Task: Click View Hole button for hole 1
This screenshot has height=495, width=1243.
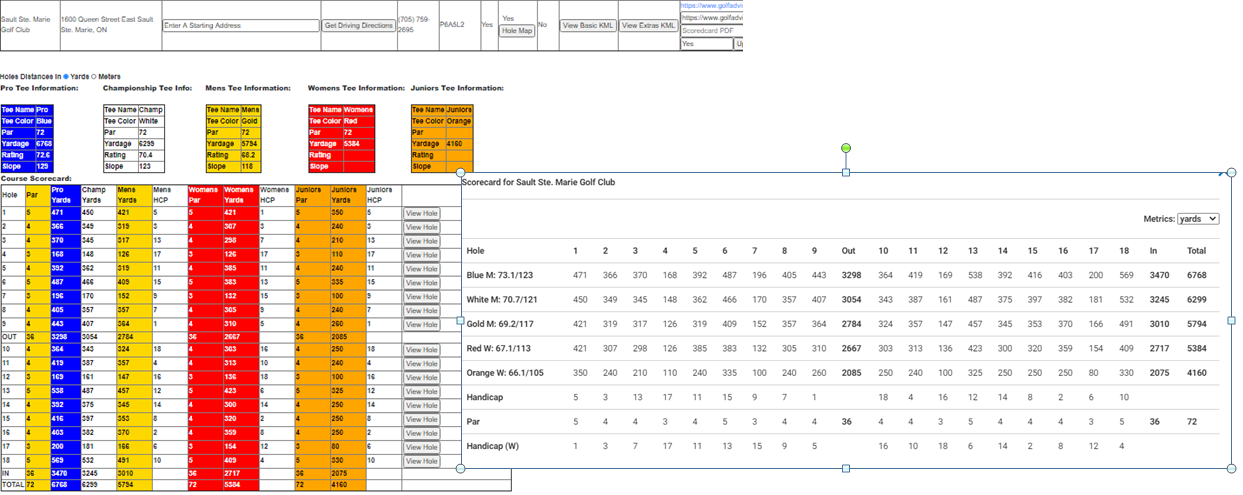Action: 421,213
